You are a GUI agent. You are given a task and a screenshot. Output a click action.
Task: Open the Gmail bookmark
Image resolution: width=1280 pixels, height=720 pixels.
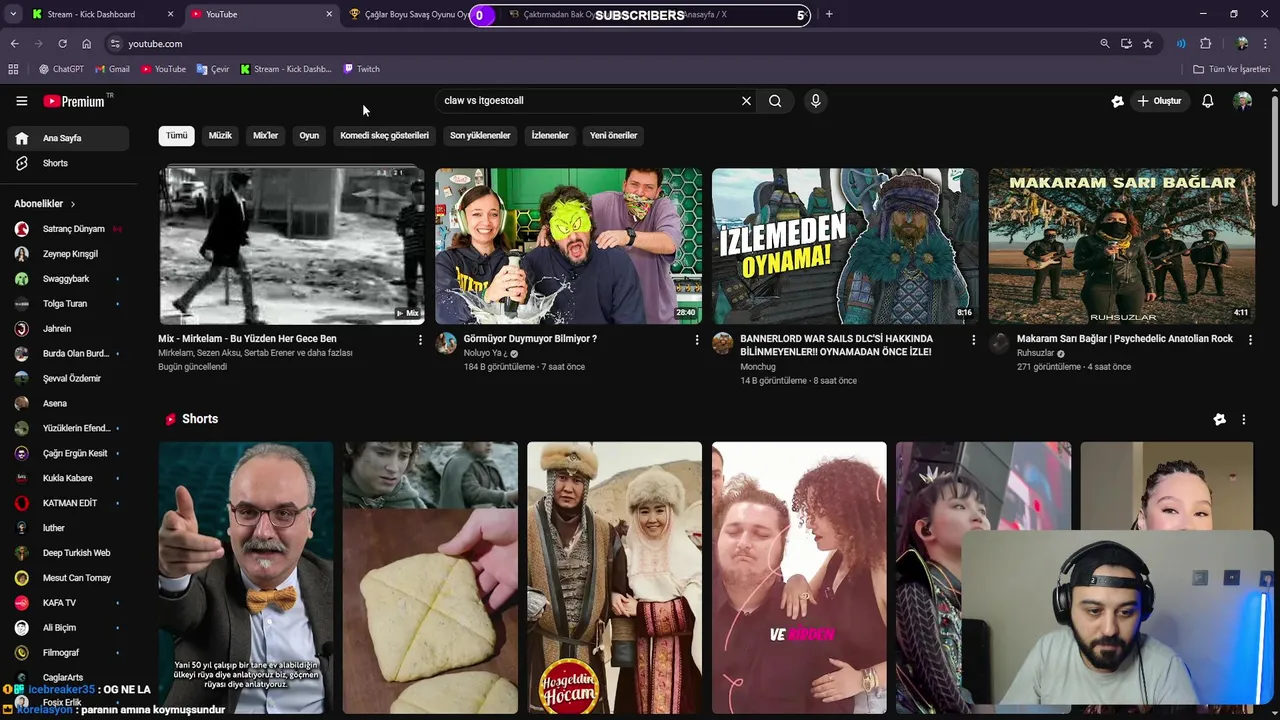click(x=112, y=69)
